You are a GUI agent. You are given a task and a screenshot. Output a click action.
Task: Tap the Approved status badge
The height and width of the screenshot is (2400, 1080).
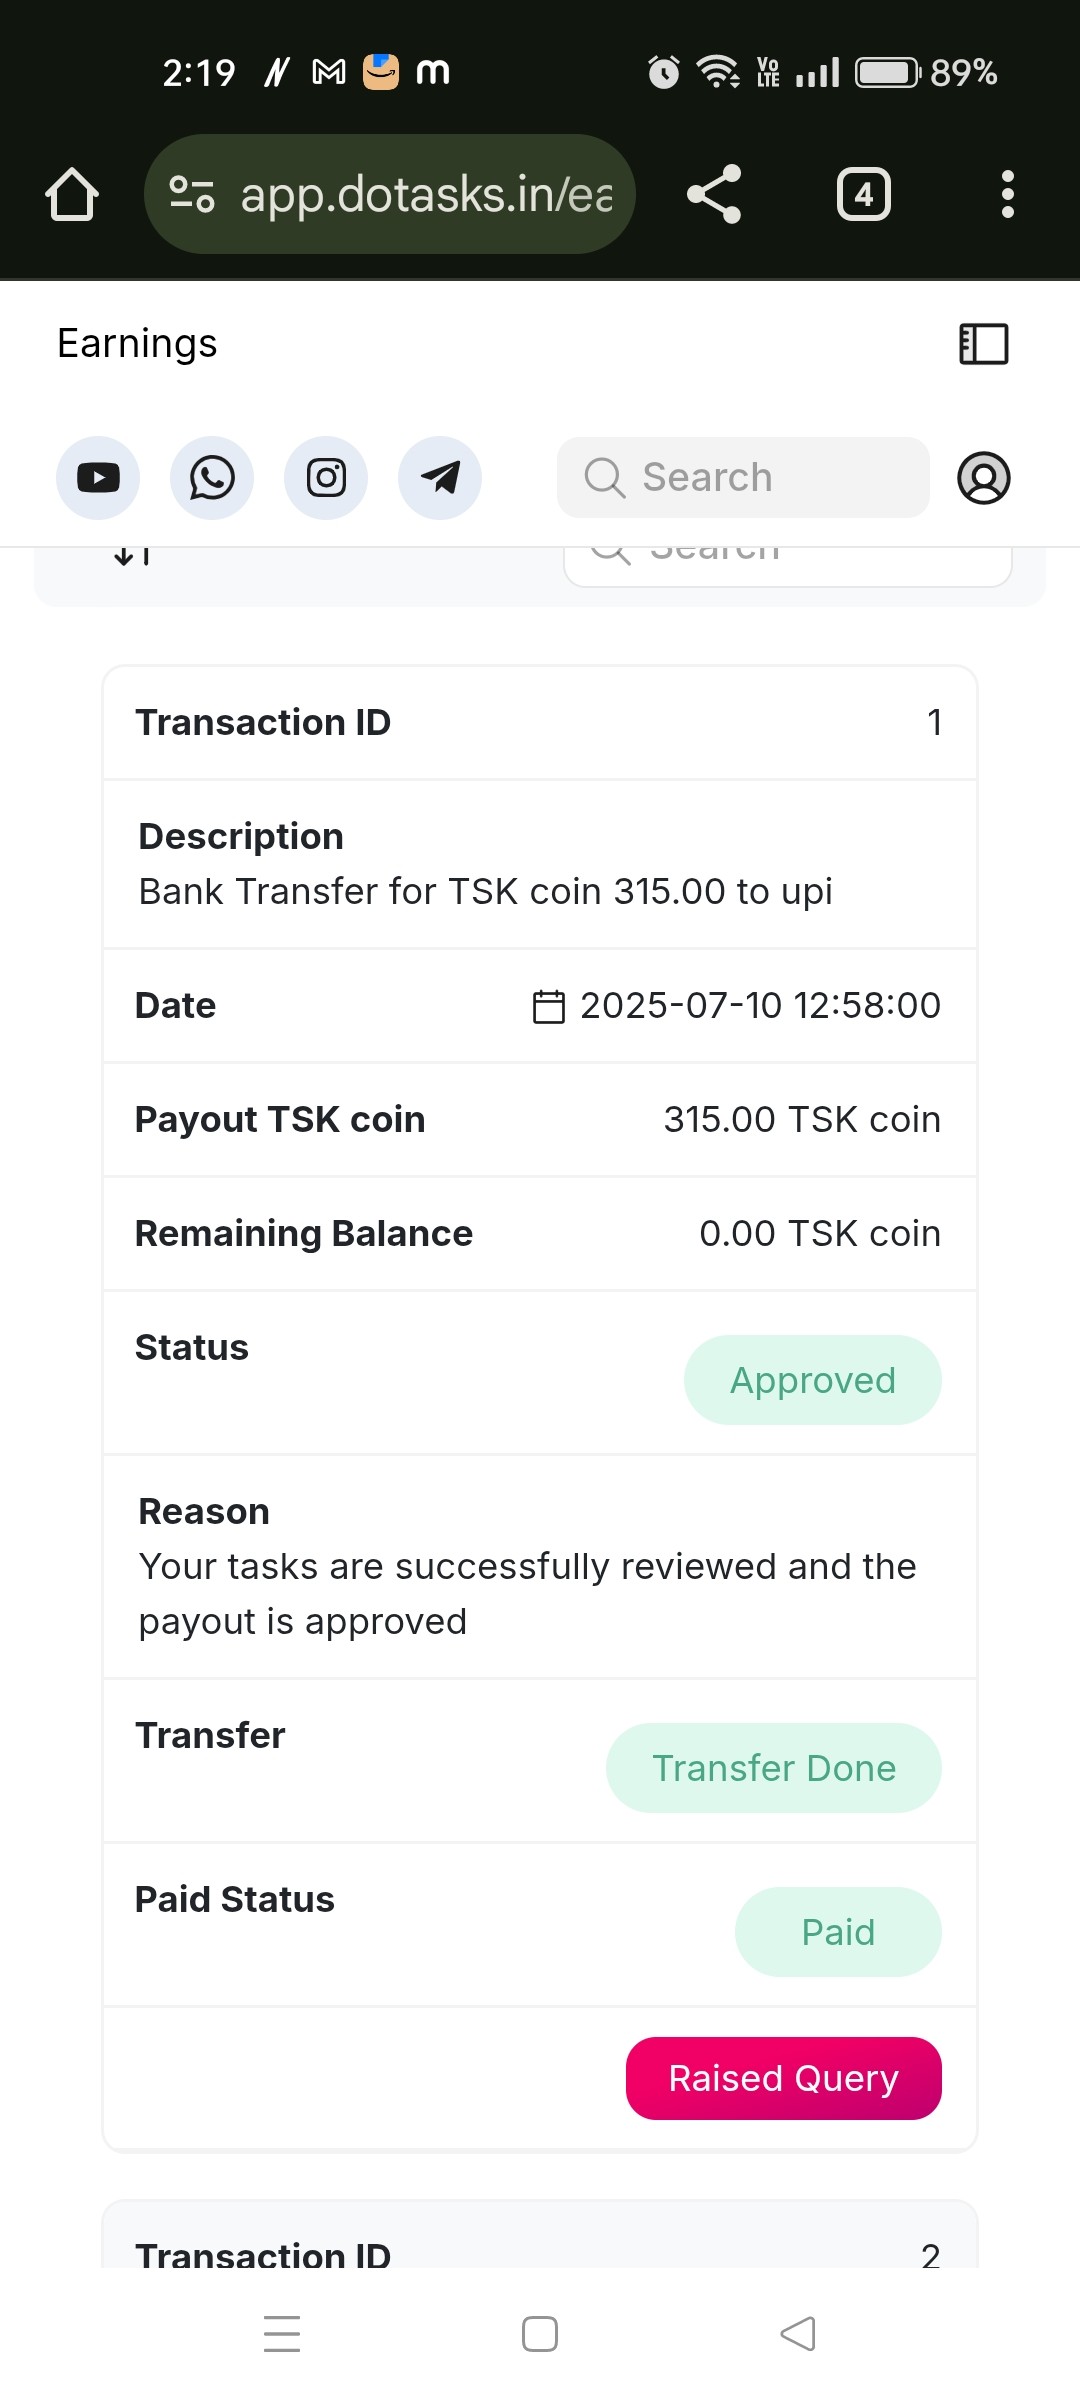[x=813, y=1380]
